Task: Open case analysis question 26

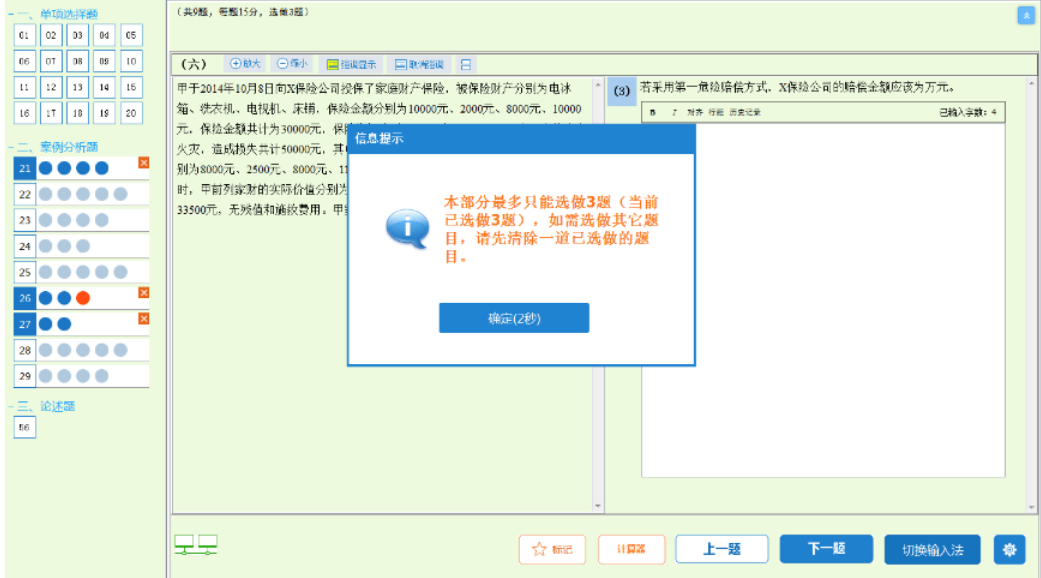Action: click(x=25, y=298)
